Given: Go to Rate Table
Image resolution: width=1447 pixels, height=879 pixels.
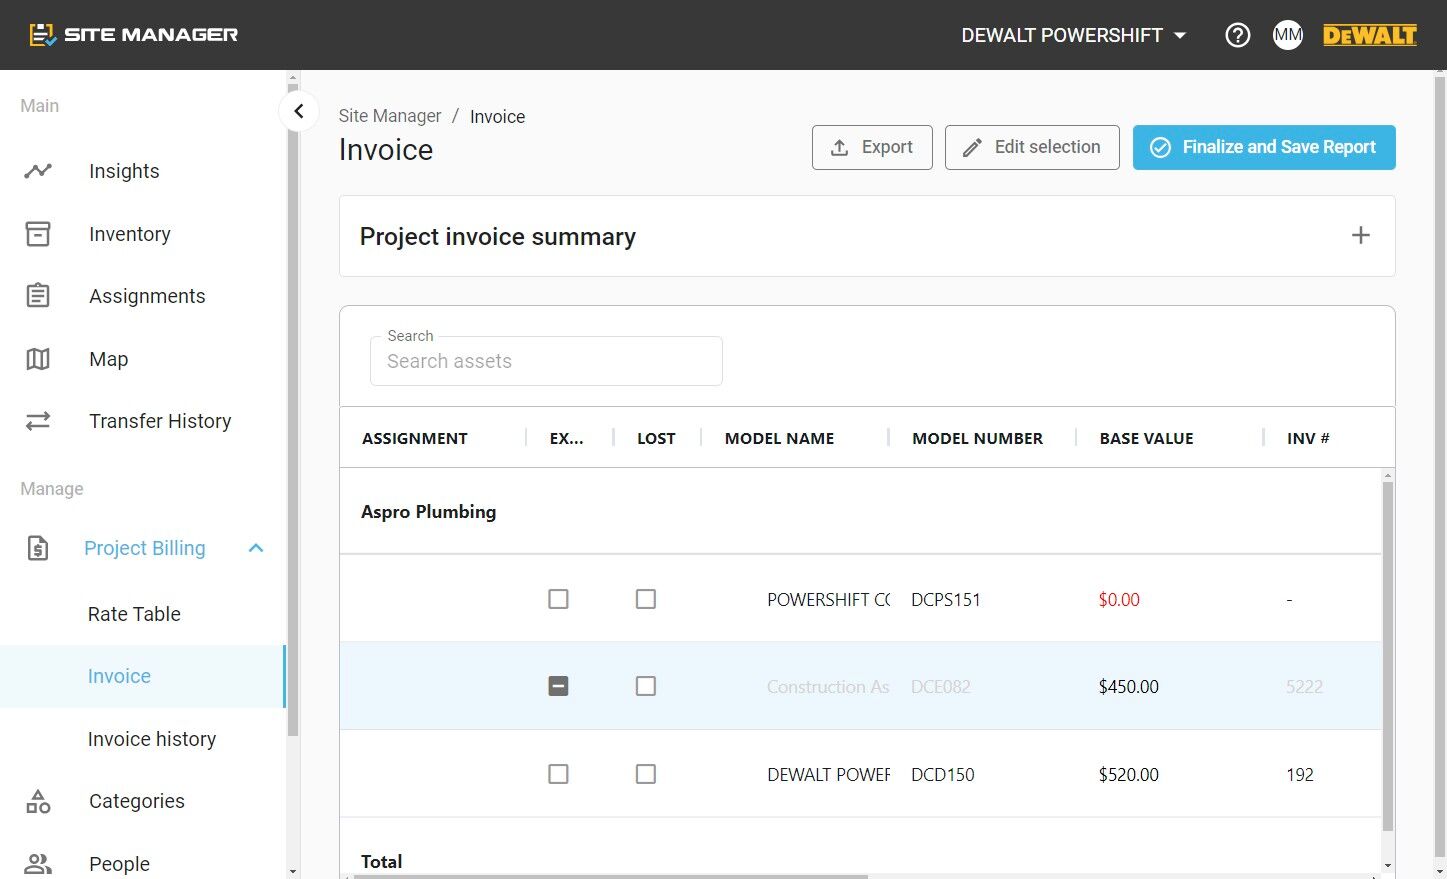Looking at the screenshot, I should pos(134,614).
